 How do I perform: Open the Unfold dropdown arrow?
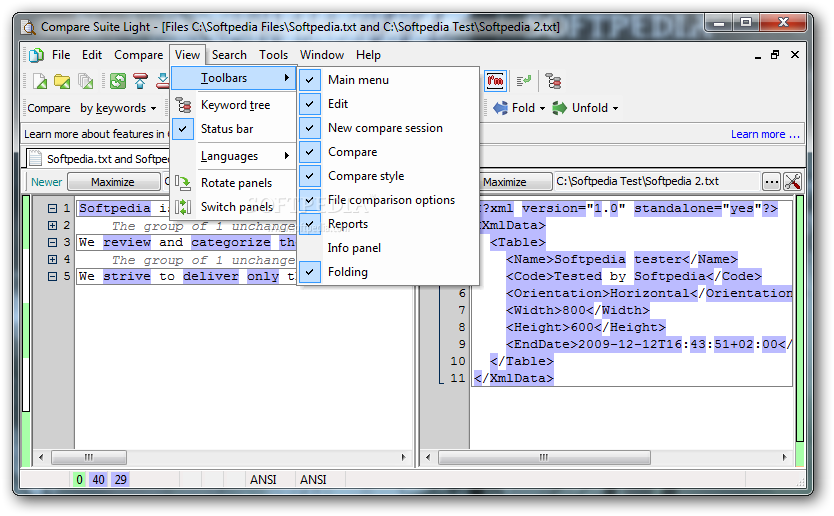pos(615,109)
